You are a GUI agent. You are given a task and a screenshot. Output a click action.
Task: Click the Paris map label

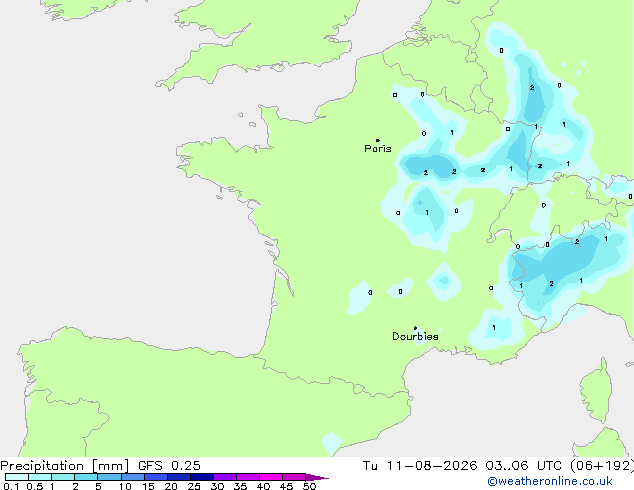coord(378,148)
